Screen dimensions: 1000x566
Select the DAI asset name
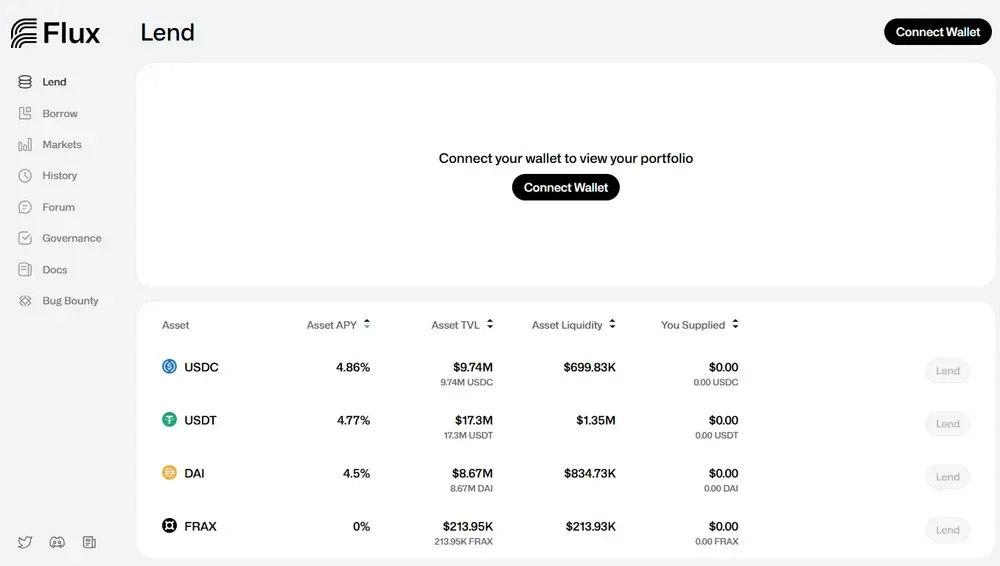click(194, 473)
